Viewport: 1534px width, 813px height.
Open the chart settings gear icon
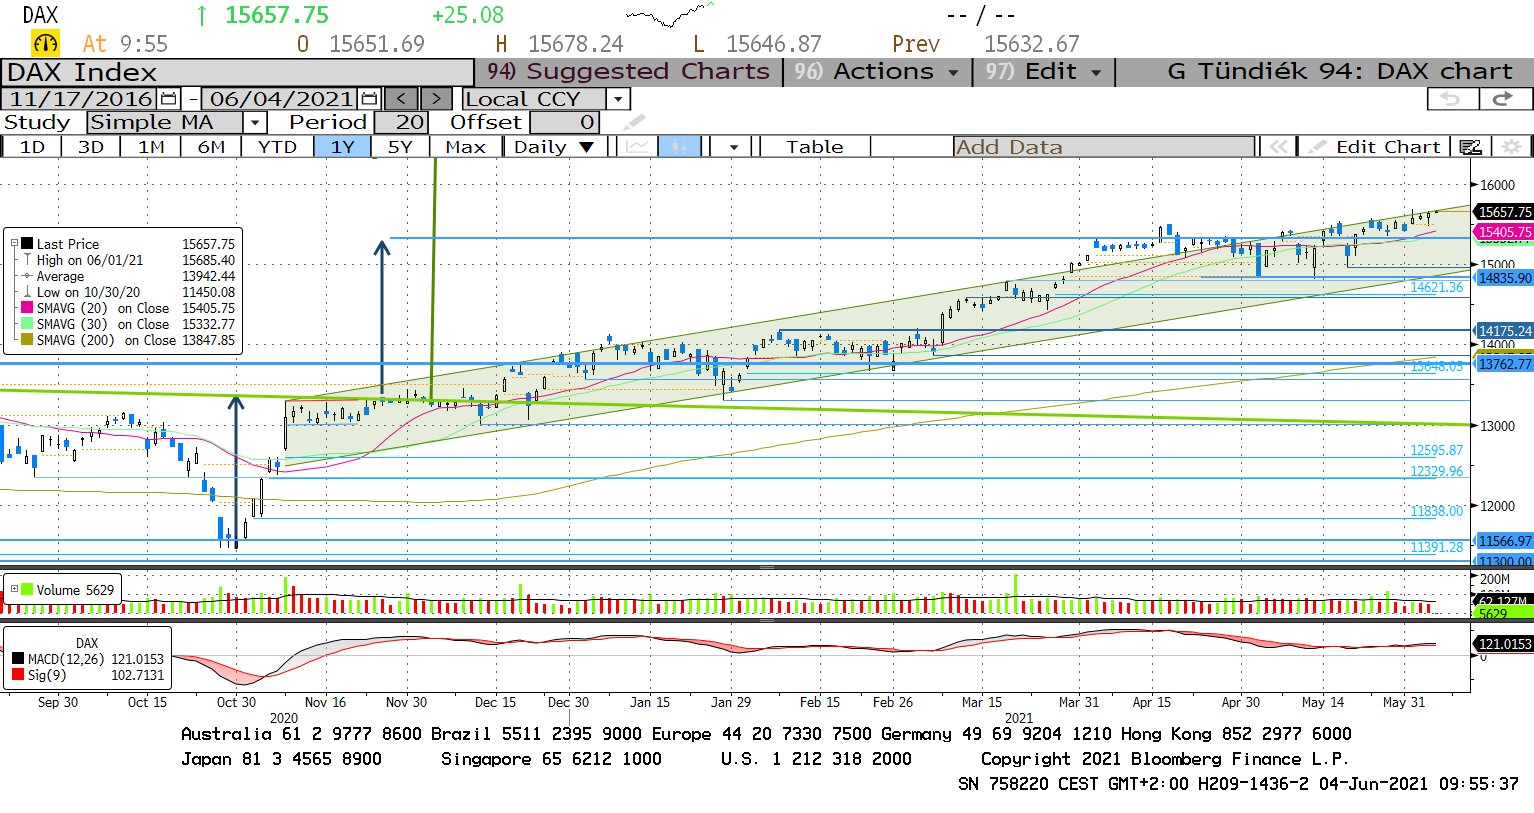[1511, 147]
